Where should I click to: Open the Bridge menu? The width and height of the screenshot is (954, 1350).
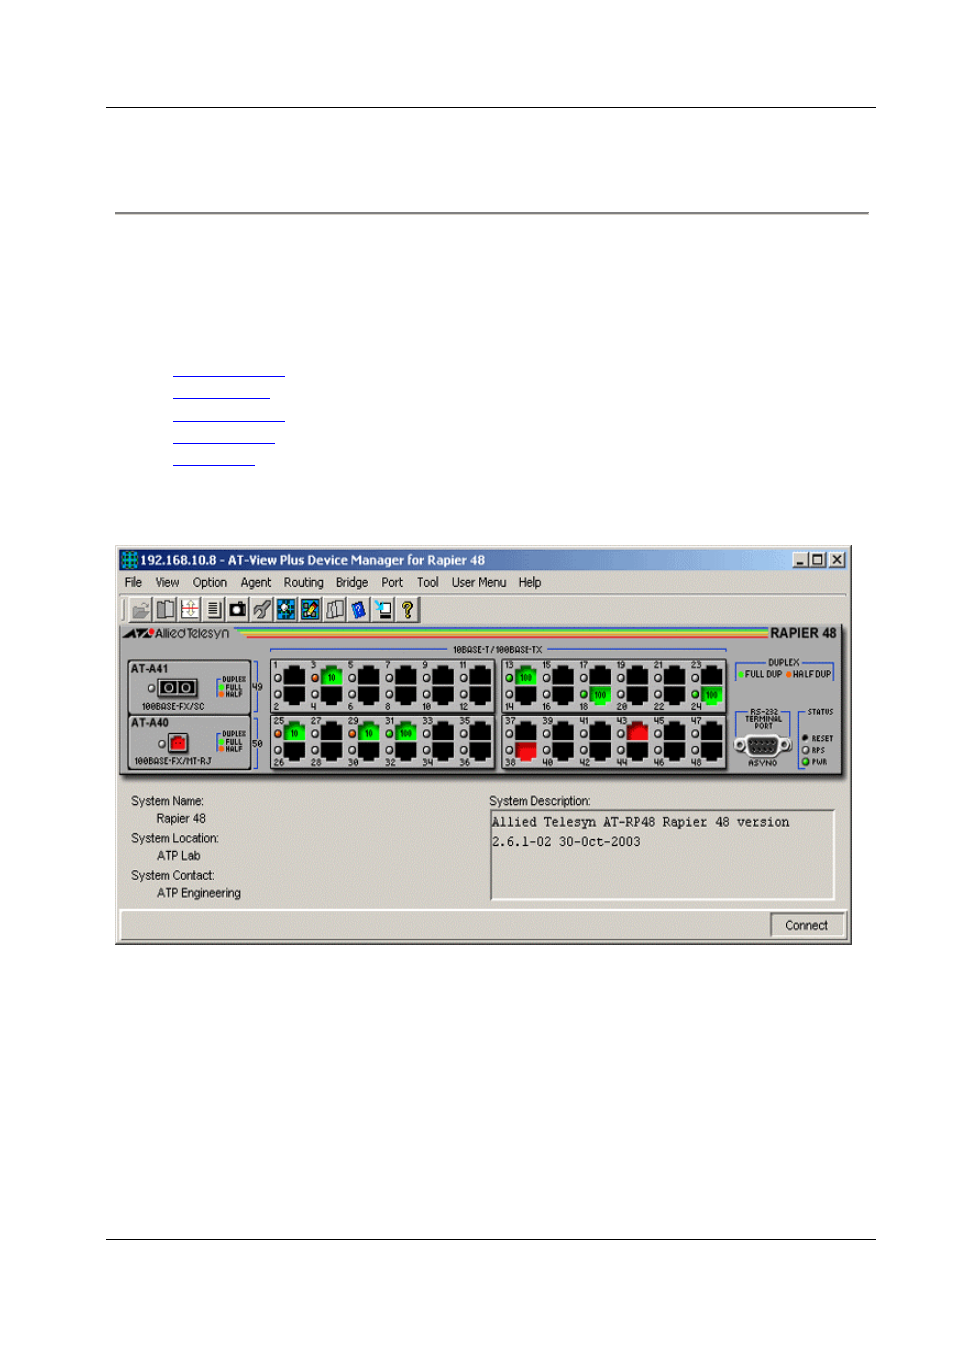point(352,582)
